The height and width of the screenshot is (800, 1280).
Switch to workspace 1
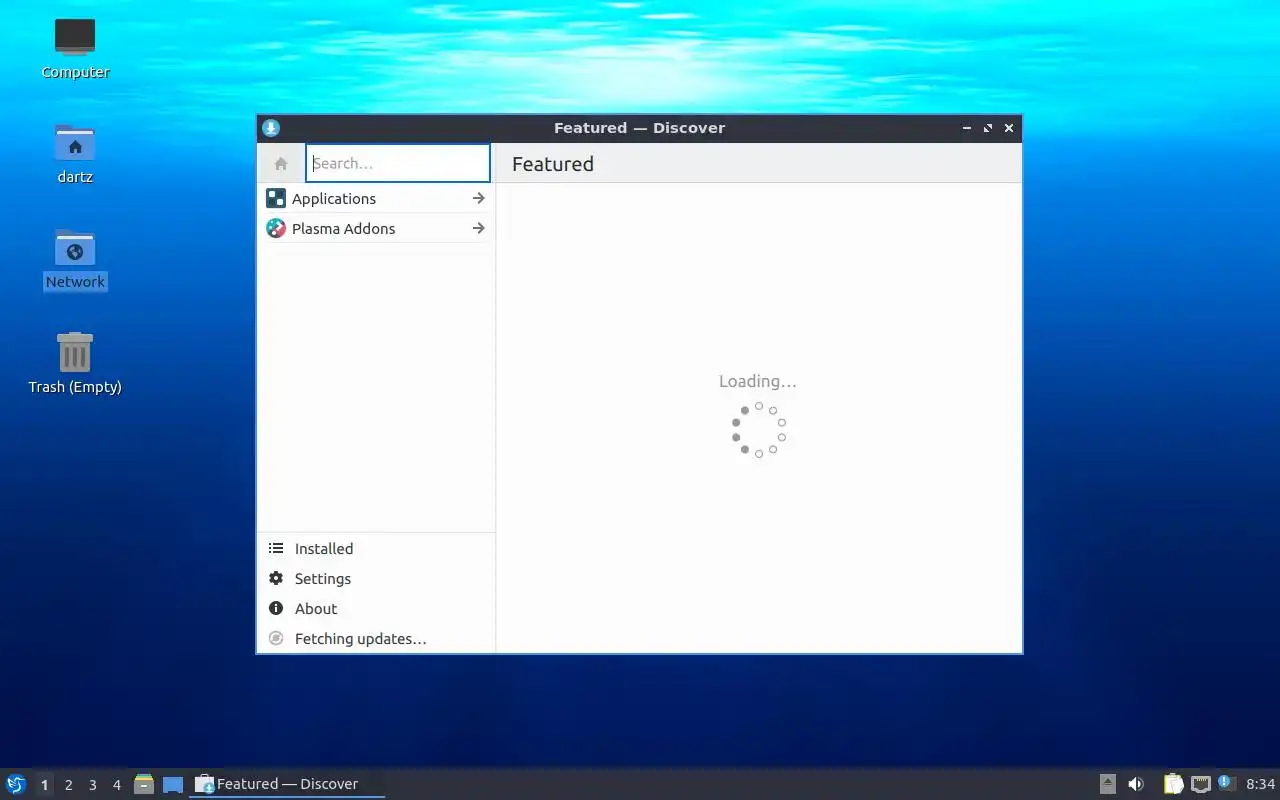(44, 785)
